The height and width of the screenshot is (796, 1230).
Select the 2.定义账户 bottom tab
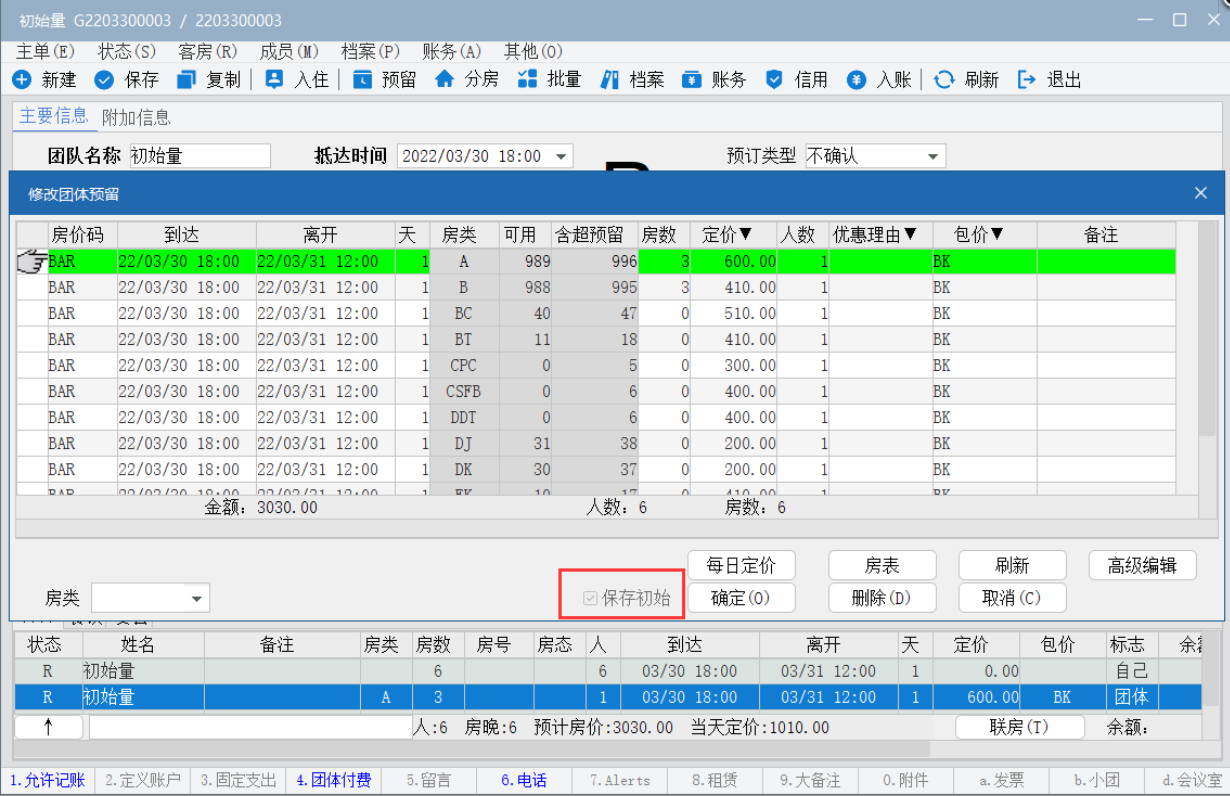pyautogui.click(x=143, y=780)
